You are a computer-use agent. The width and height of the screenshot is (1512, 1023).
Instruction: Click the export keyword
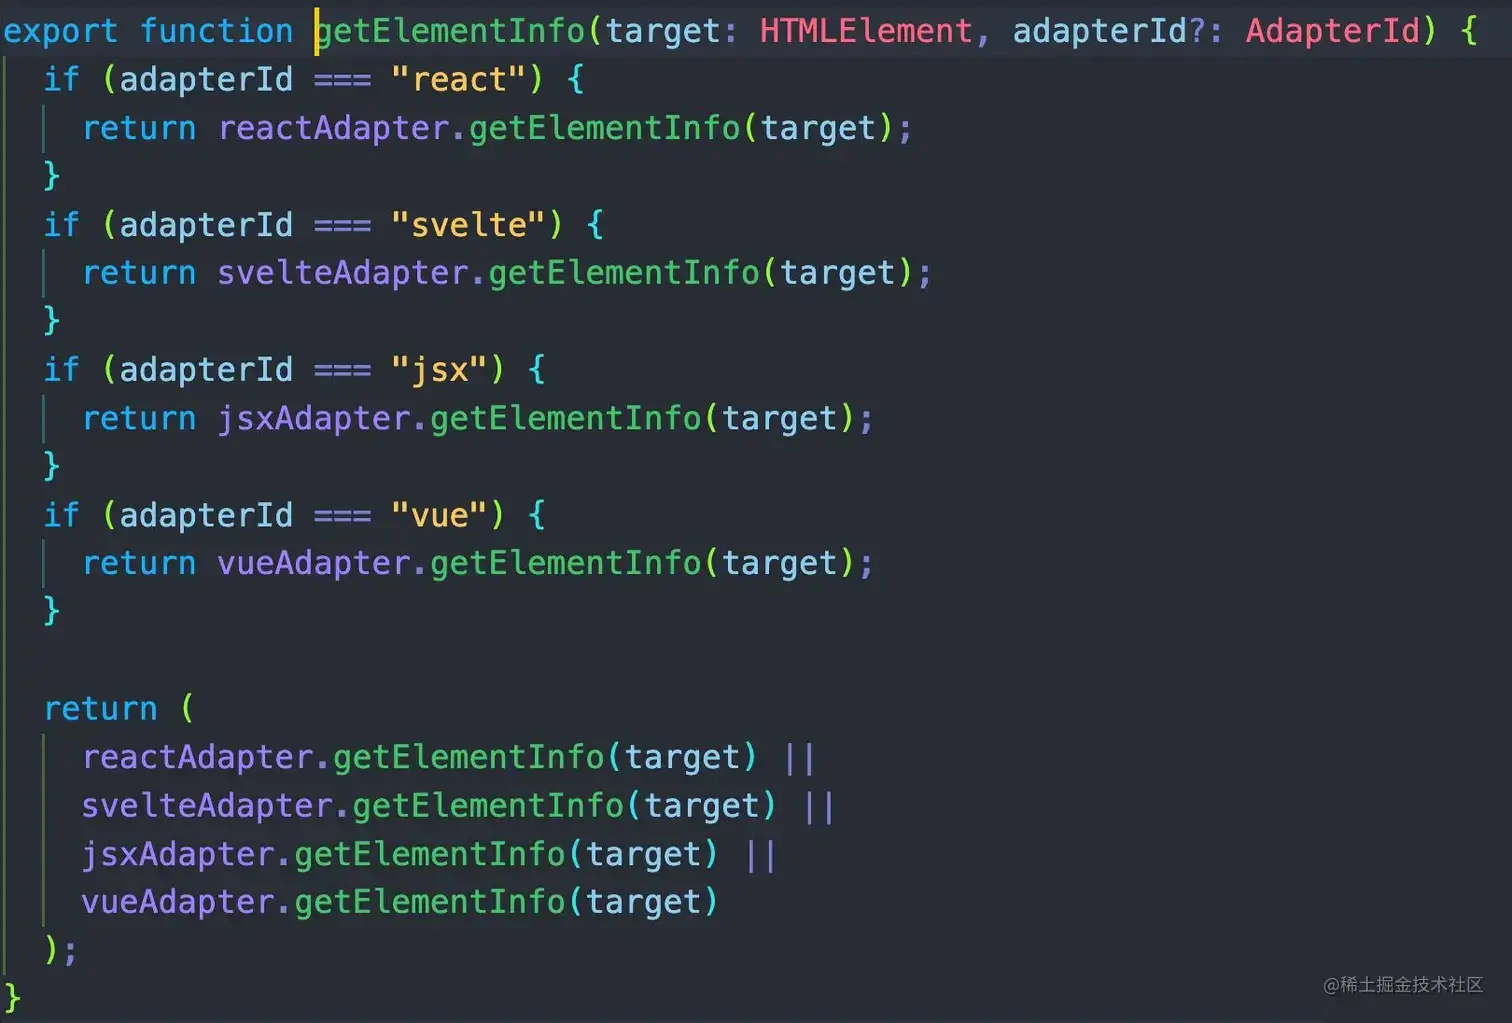60,31
